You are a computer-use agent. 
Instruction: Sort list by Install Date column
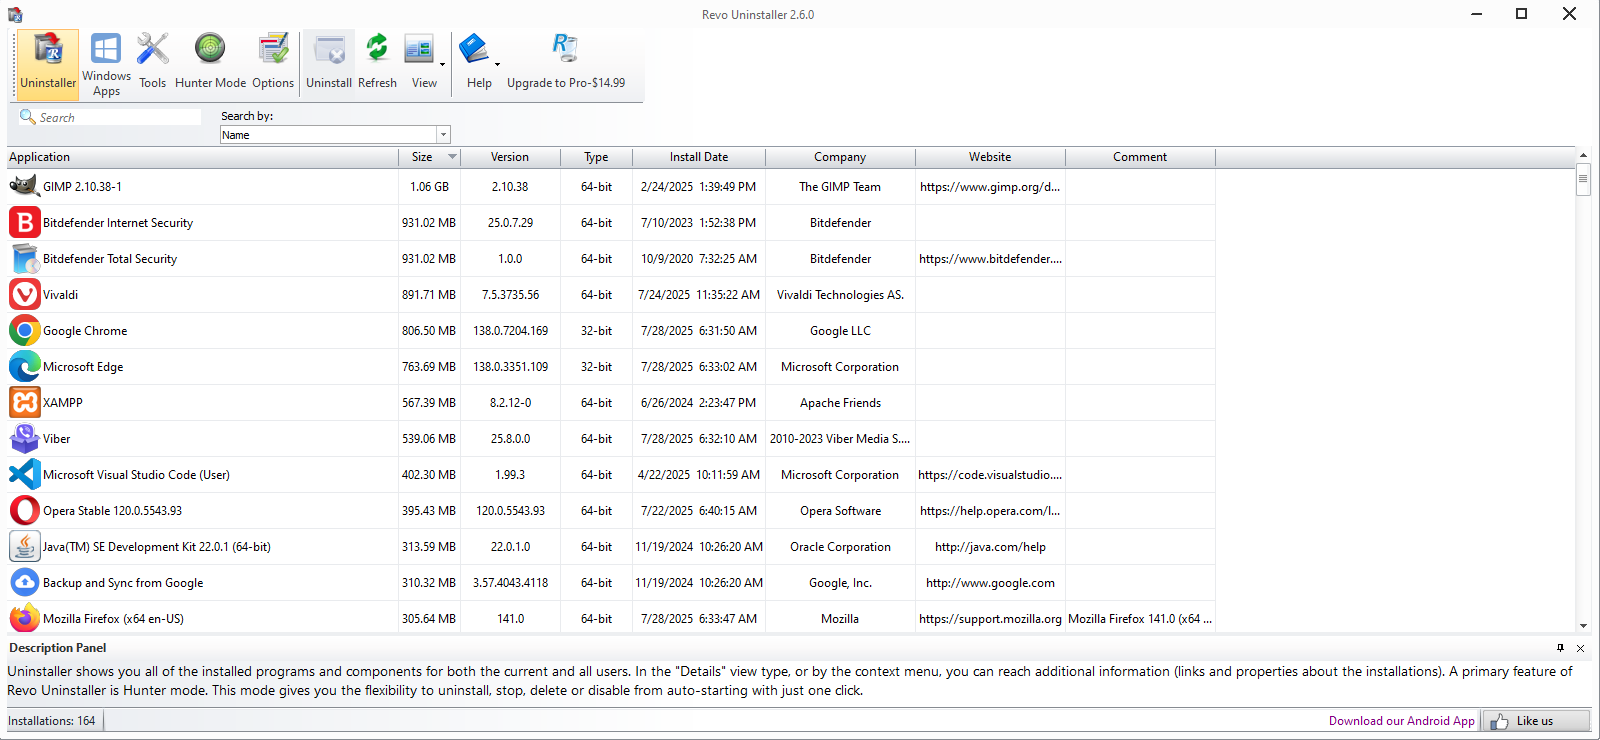pyautogui.click(x=698, y=157)
